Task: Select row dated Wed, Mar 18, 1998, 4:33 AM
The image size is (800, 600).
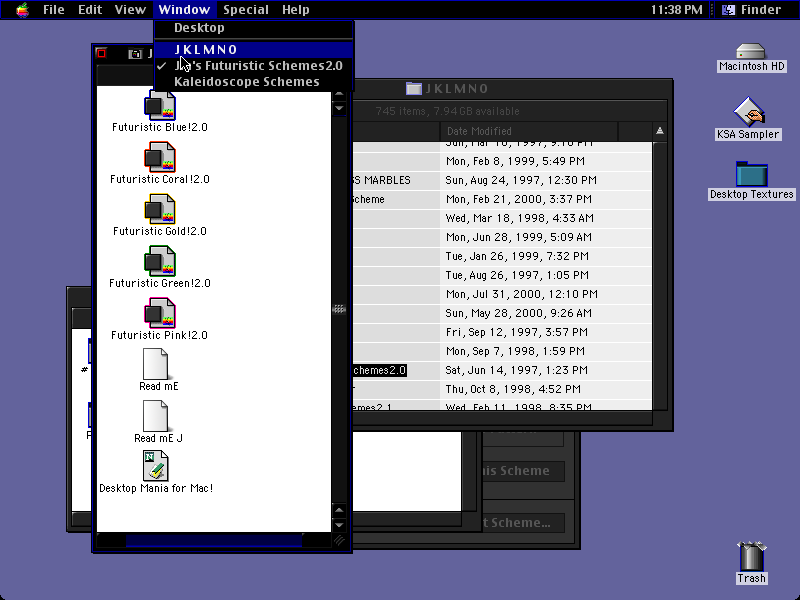Action: [502, 218]
